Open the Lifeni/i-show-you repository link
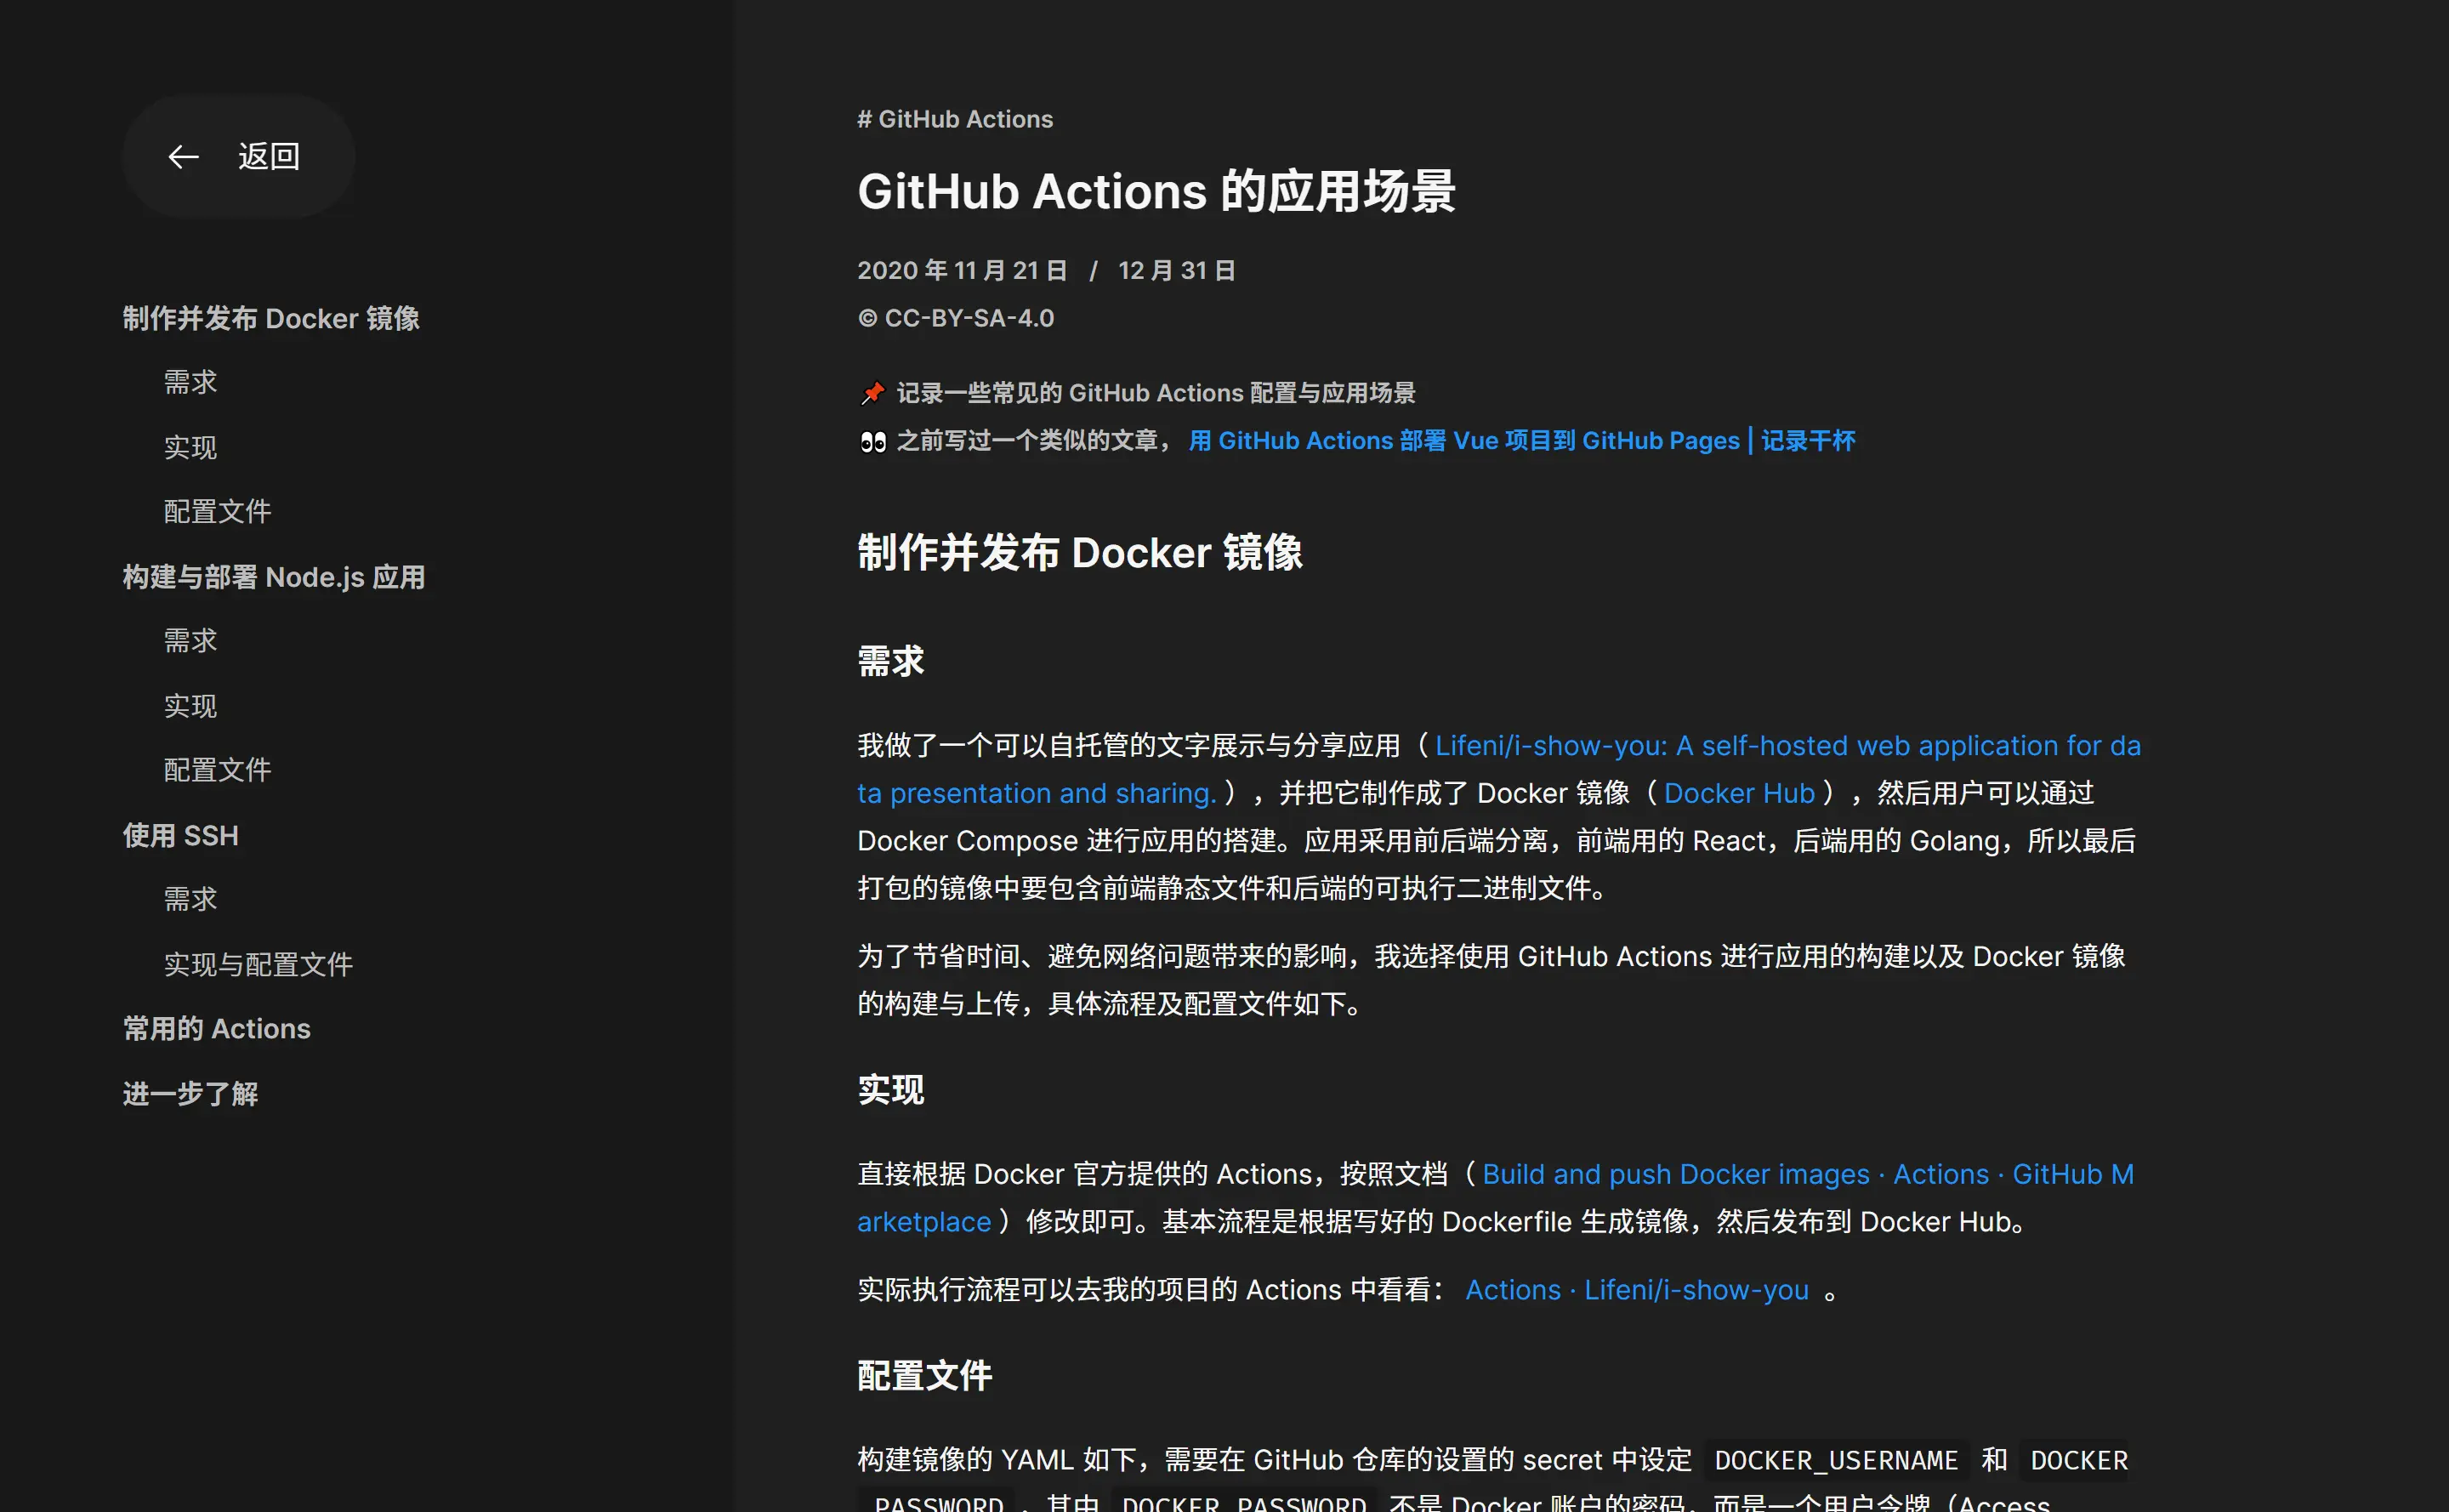The image size is (2449, 1512). click(x=1787, y=745)
